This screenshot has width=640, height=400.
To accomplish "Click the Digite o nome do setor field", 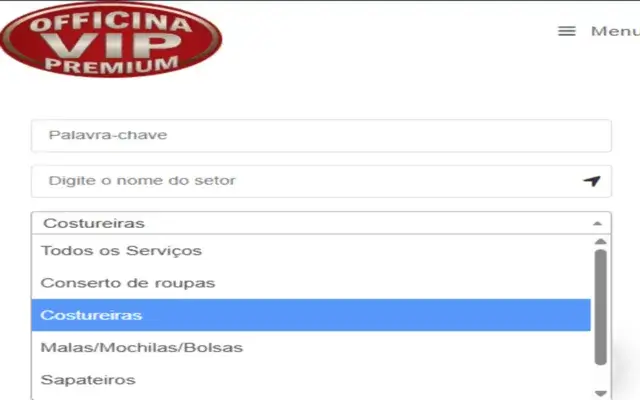I will [x=321, y=181].
